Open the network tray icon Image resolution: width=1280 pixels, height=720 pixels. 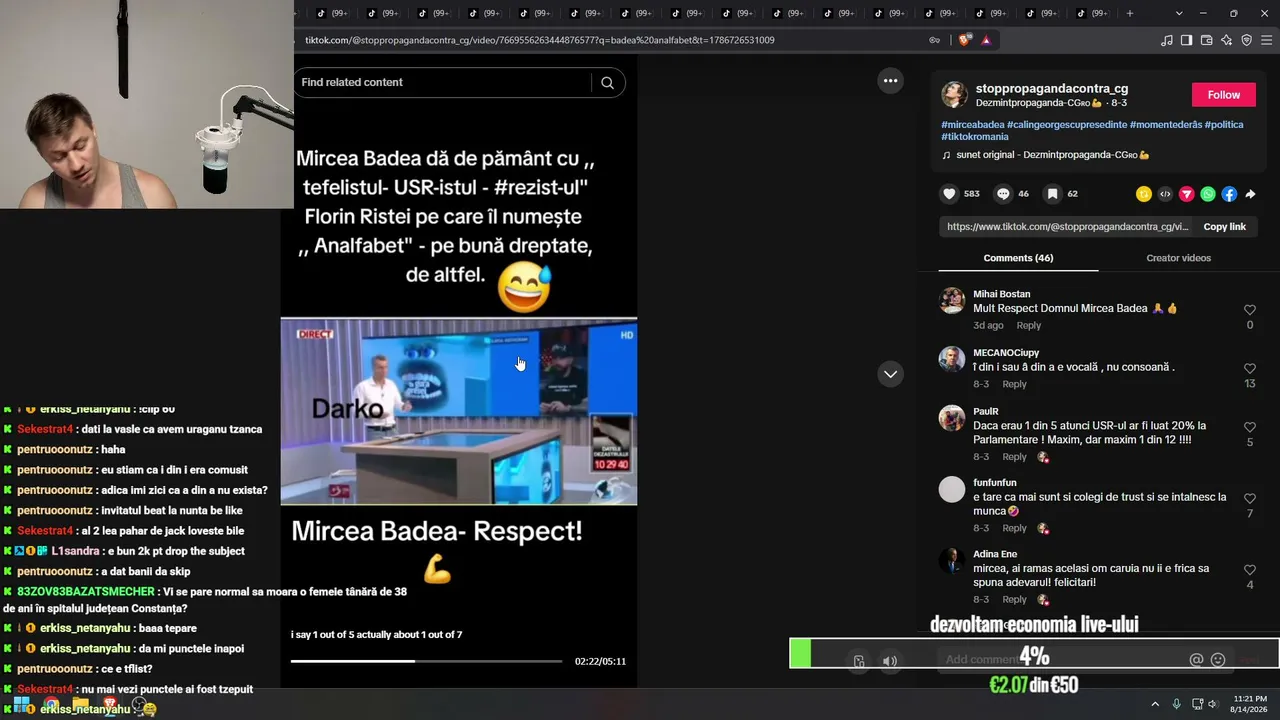tap(1195, 704)
